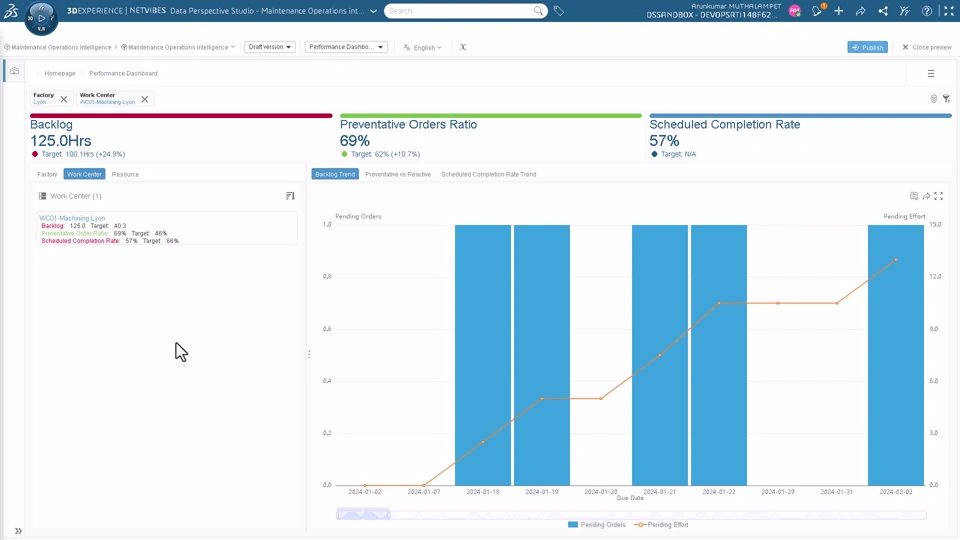Remove the Factory Lyon filter chip
The width and height of the screenshot is (960, 540).
(64, 99)
